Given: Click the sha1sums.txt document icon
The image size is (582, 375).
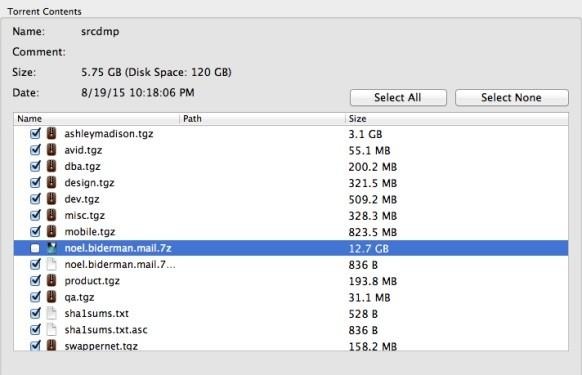Looking at the screenshot, I should [x=52, y=313].
